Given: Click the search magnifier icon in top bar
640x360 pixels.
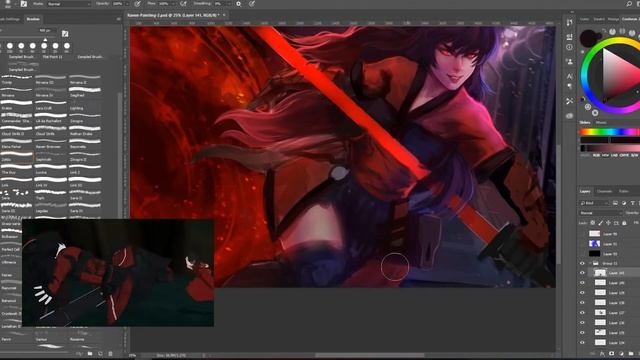Looking at the screenshot, I should click(x=629, y=4).
